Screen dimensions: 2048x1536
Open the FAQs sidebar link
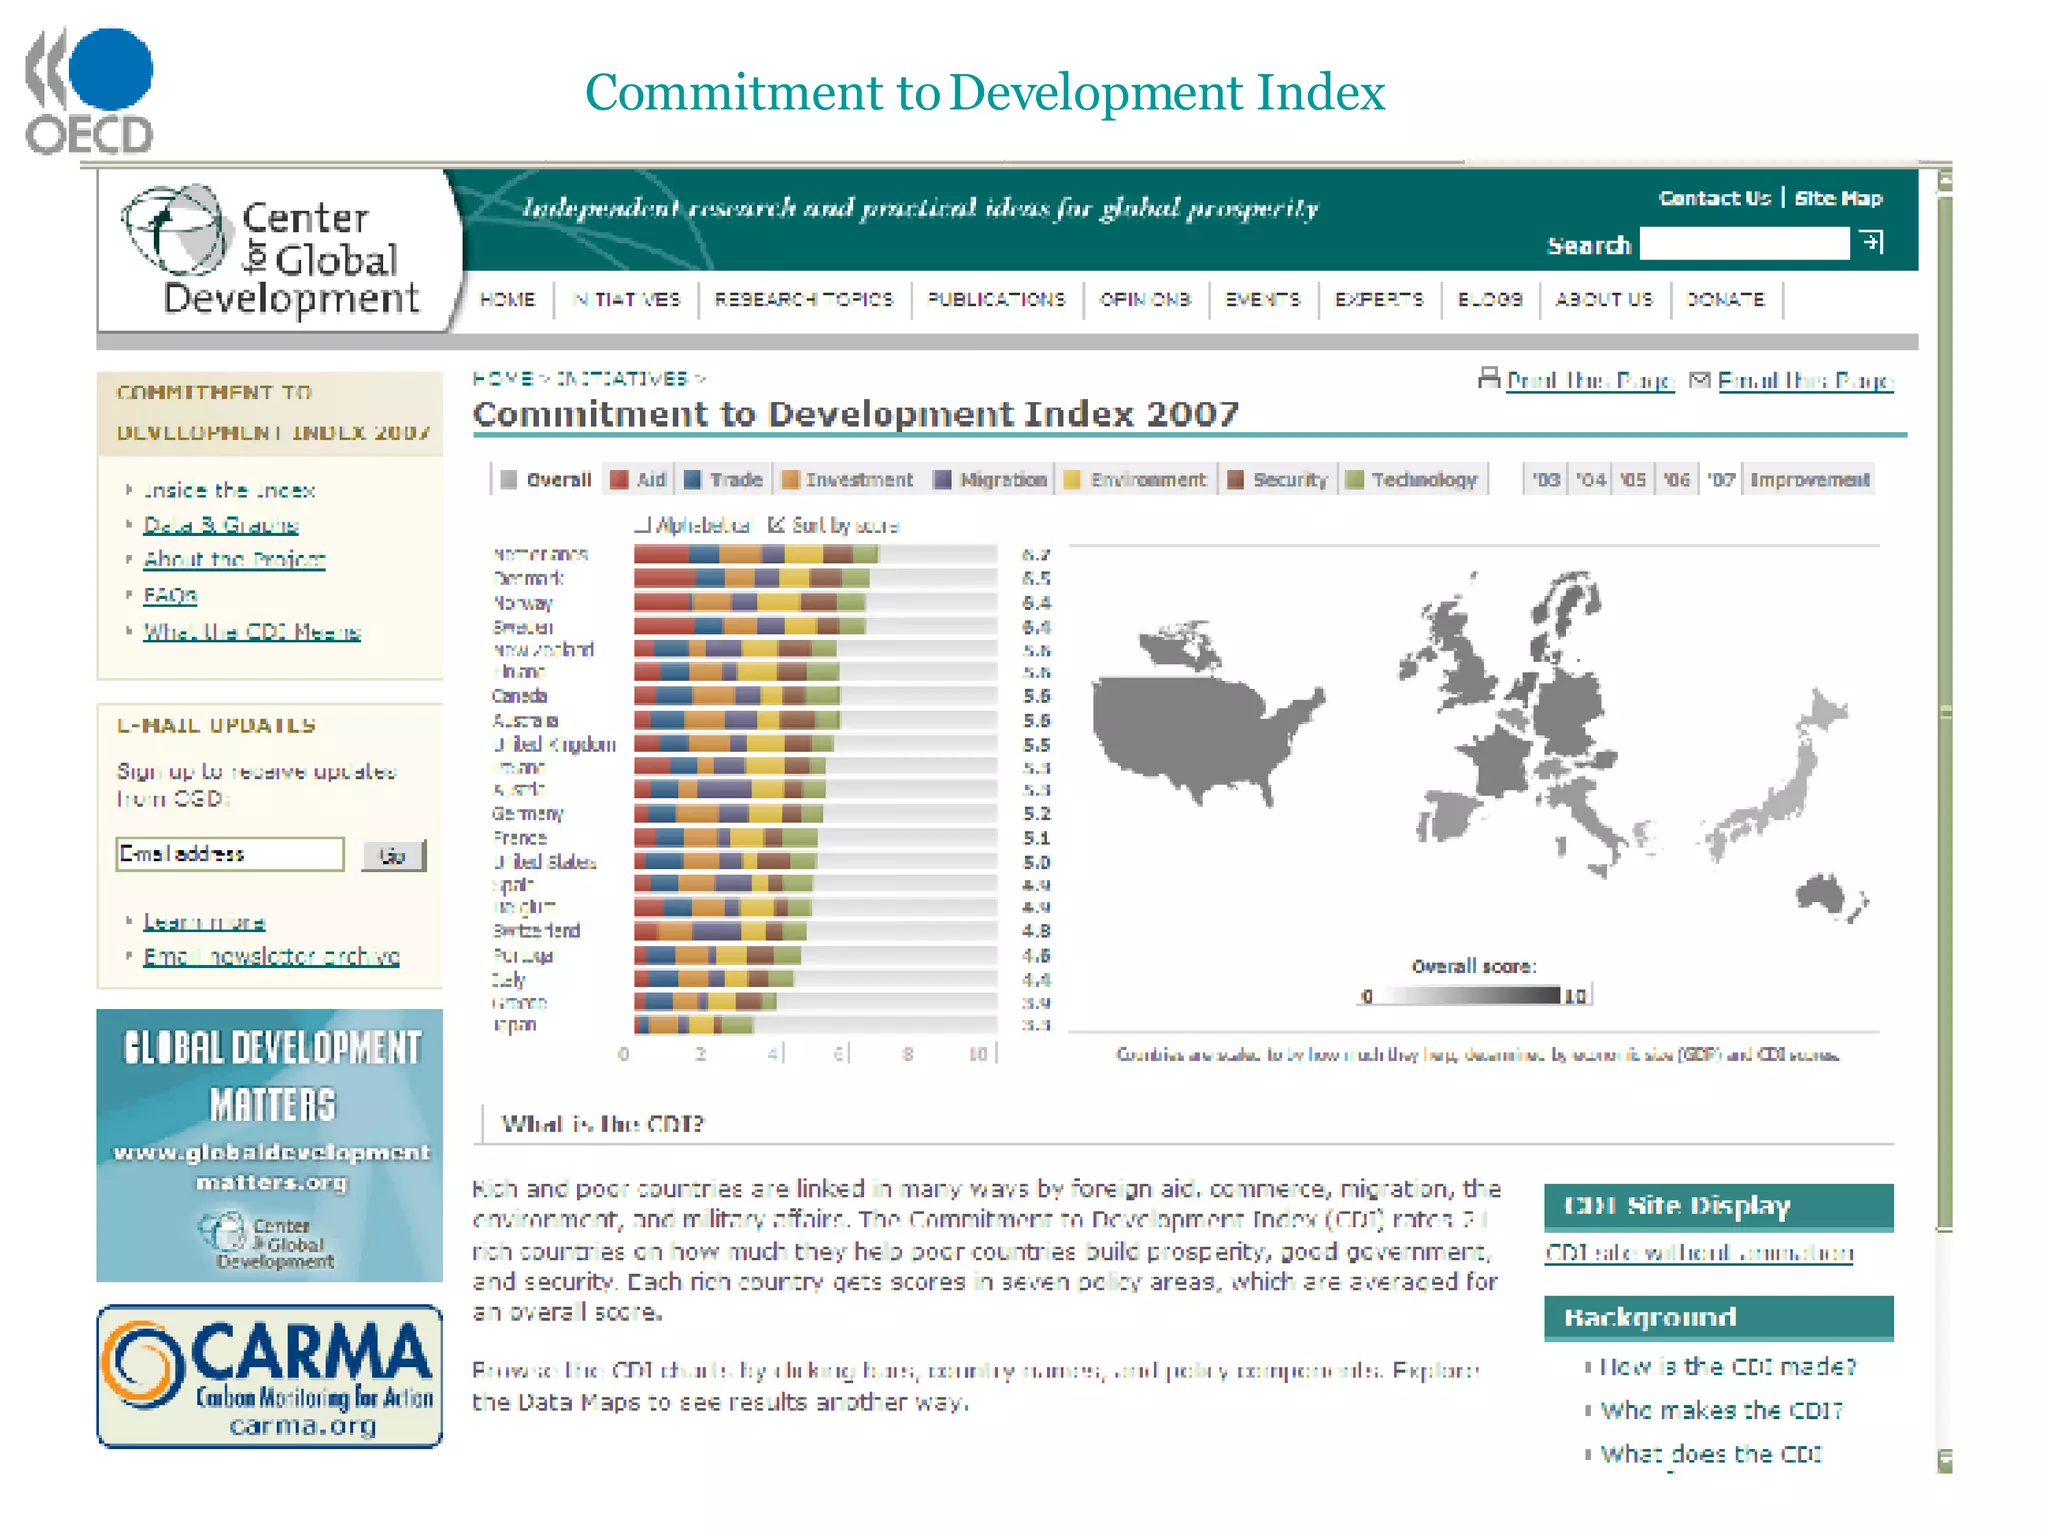tap(170, 596)
